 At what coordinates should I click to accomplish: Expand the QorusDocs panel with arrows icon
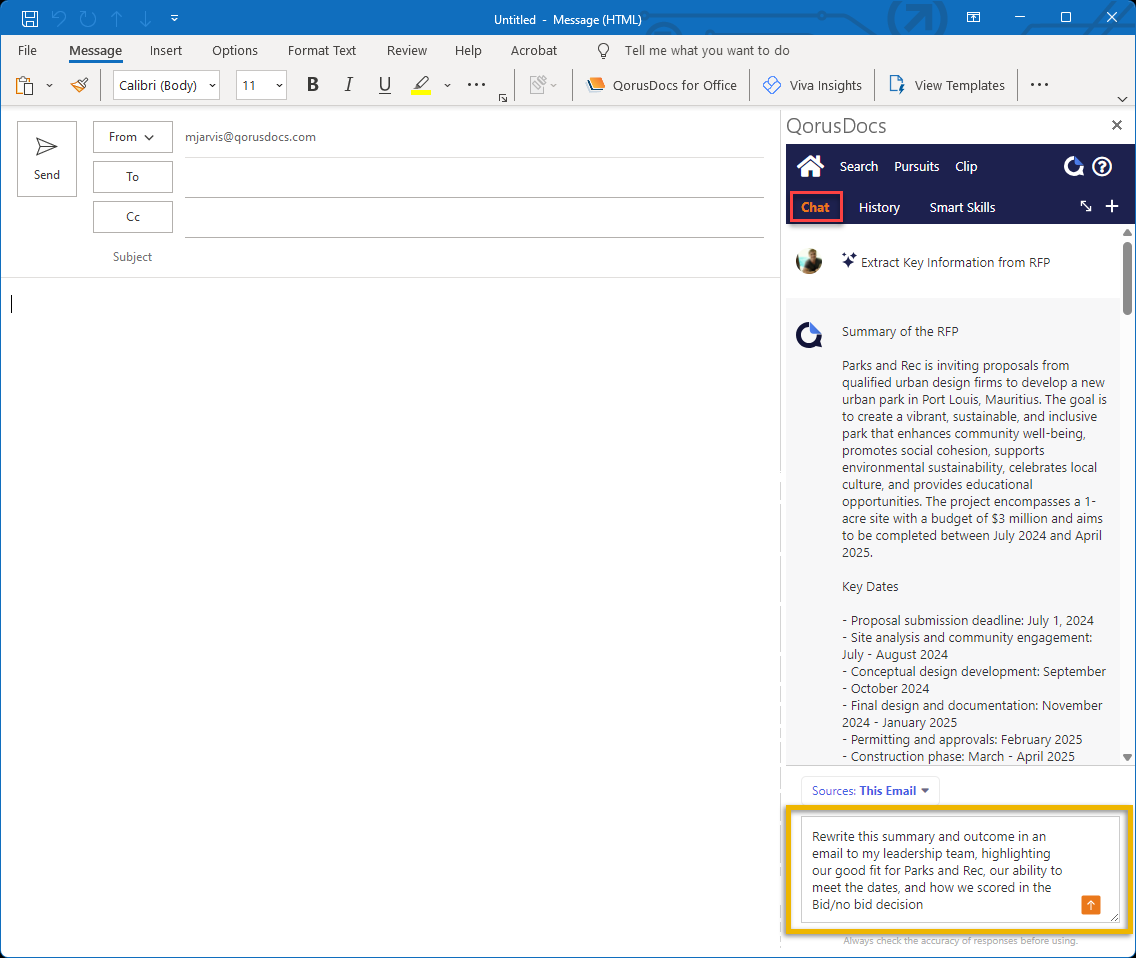click(1086, 206)
